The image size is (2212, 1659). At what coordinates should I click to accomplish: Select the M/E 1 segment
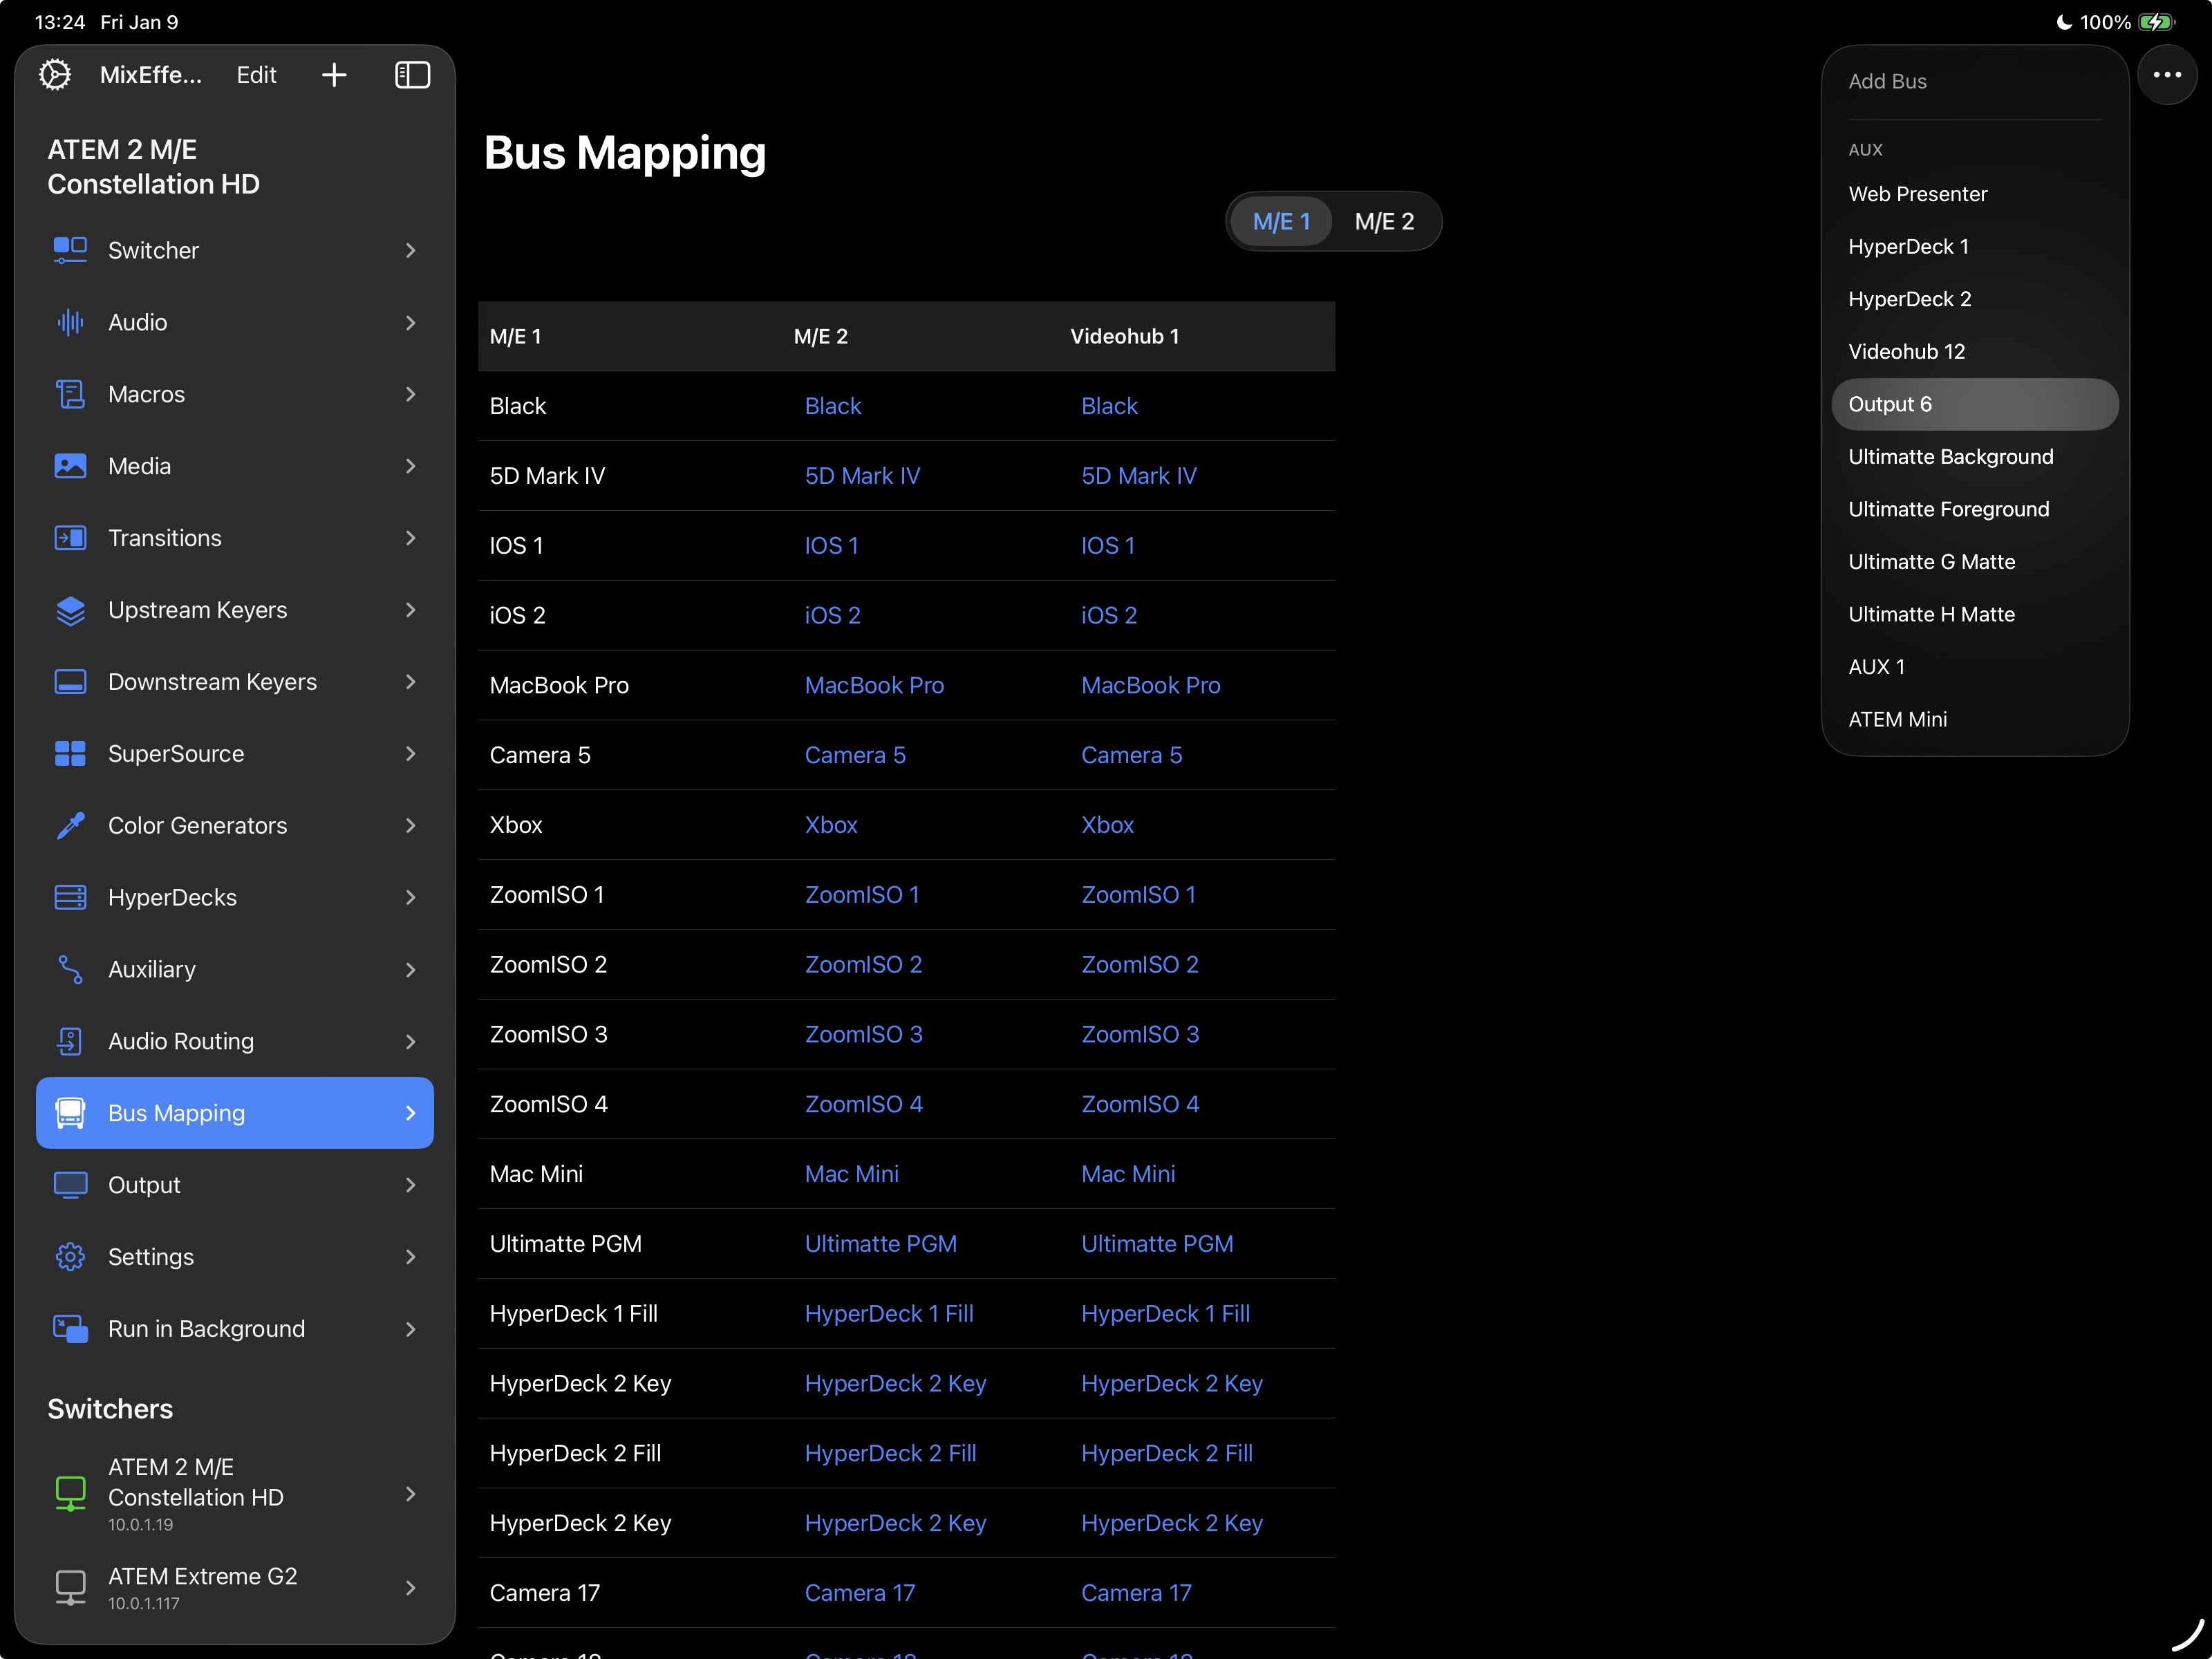point(1281,222)
